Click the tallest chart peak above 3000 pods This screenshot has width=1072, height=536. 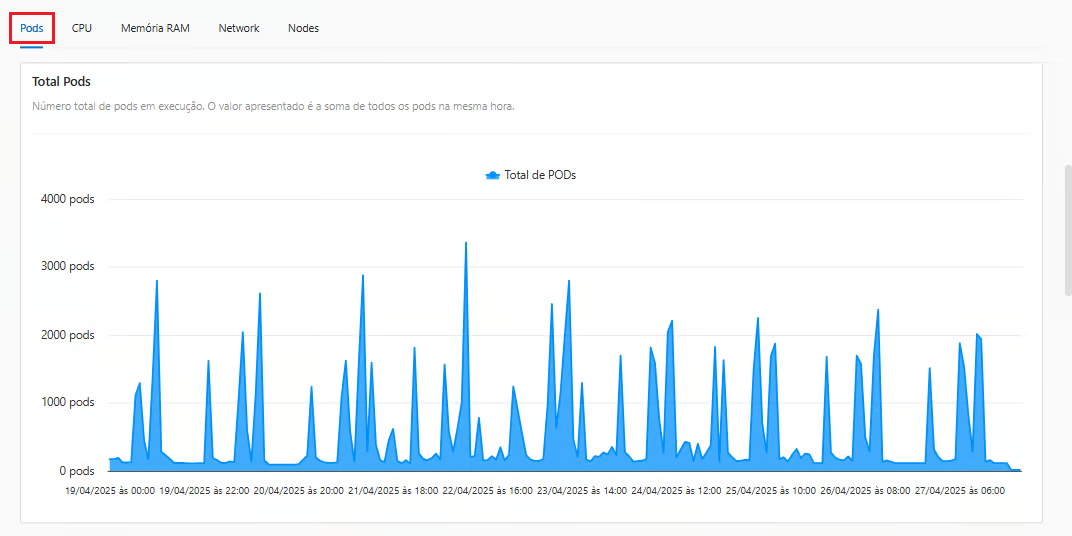point(466,243)
